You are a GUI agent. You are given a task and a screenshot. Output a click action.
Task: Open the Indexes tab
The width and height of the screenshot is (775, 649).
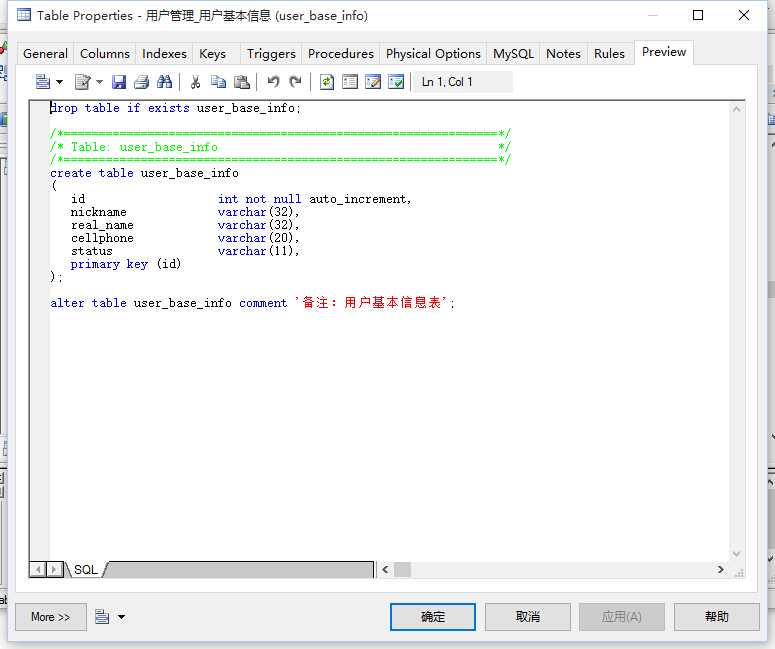[x=165, y=53]
